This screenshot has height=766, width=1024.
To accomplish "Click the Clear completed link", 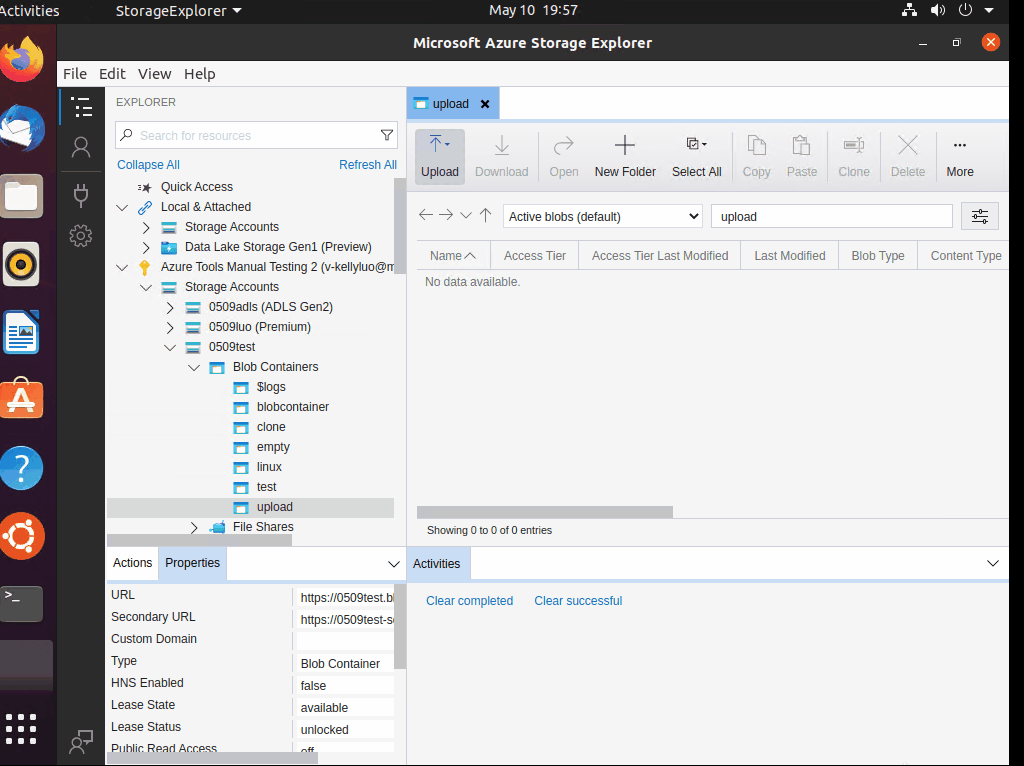I will coord(470,601).
